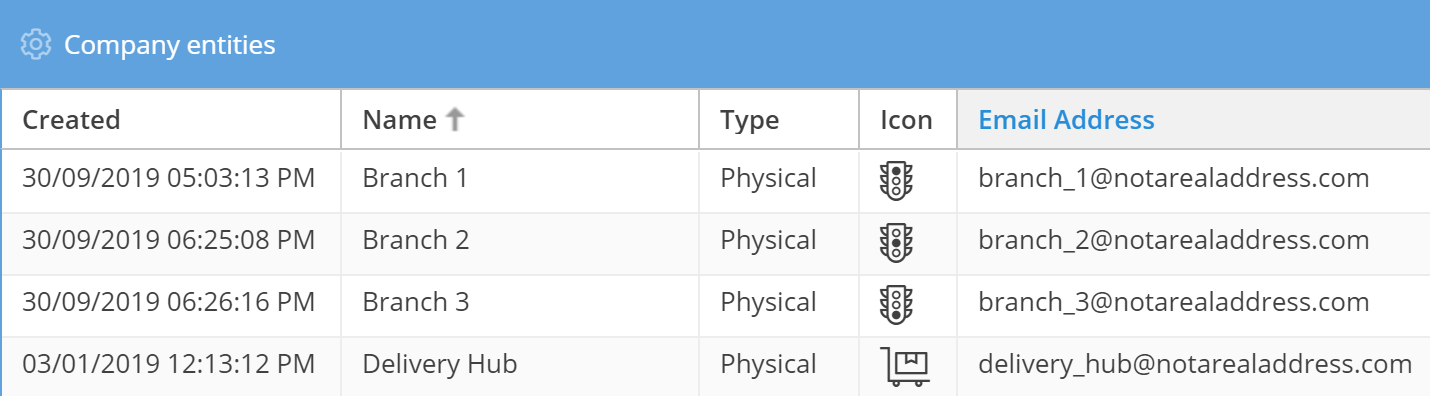Click the 30/09/2019 06:26:16 PM created date
Screen dimensions: 1430x396
tap(169, 302)
